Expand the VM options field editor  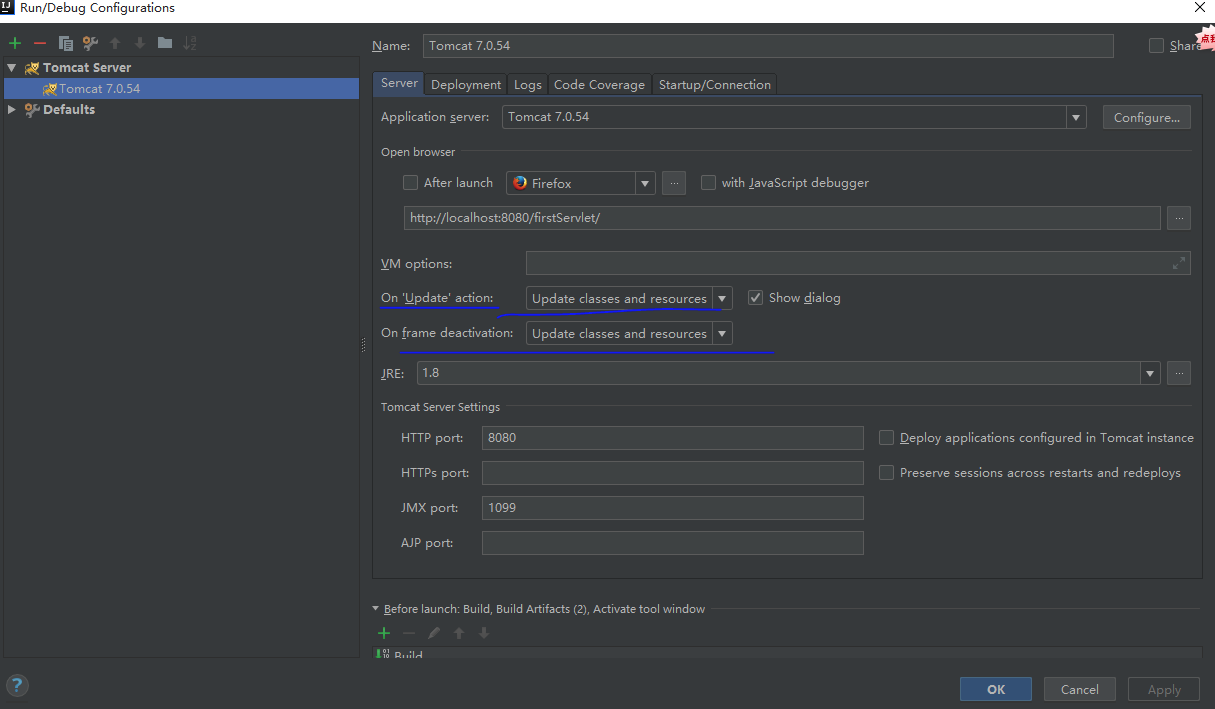(x=1180, y=264)
